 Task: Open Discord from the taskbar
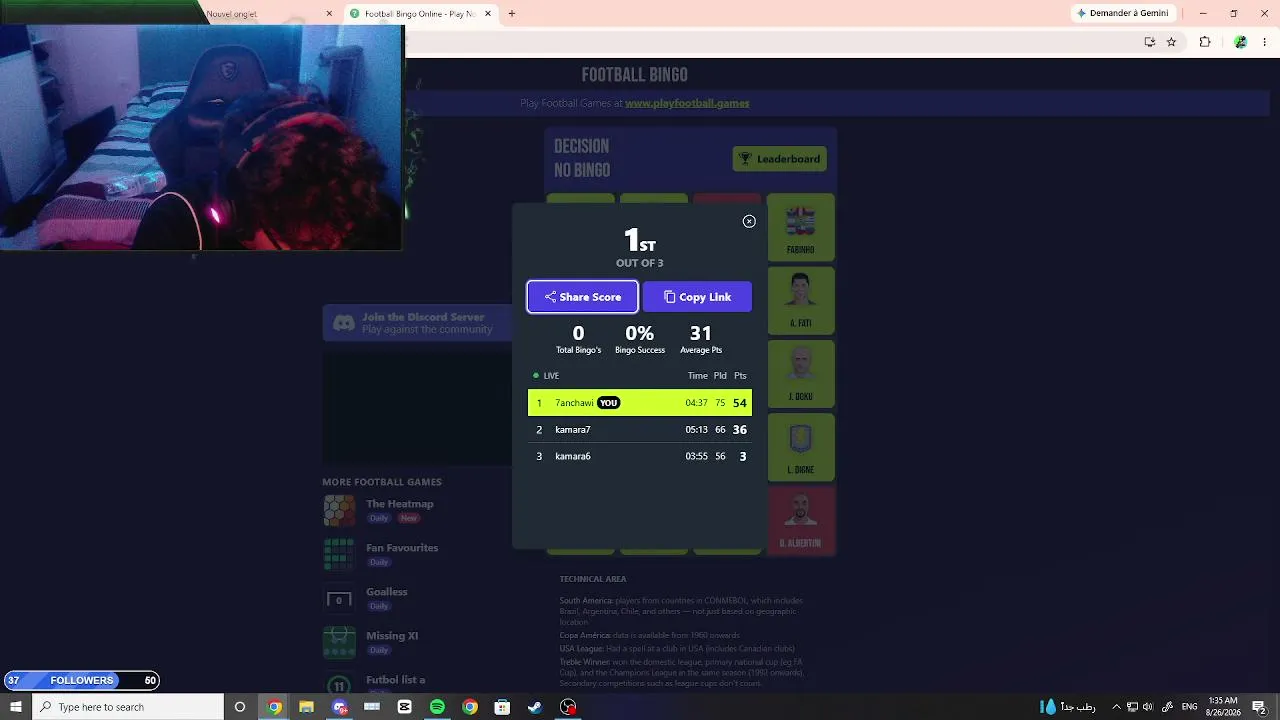click(x=340, y=707)
